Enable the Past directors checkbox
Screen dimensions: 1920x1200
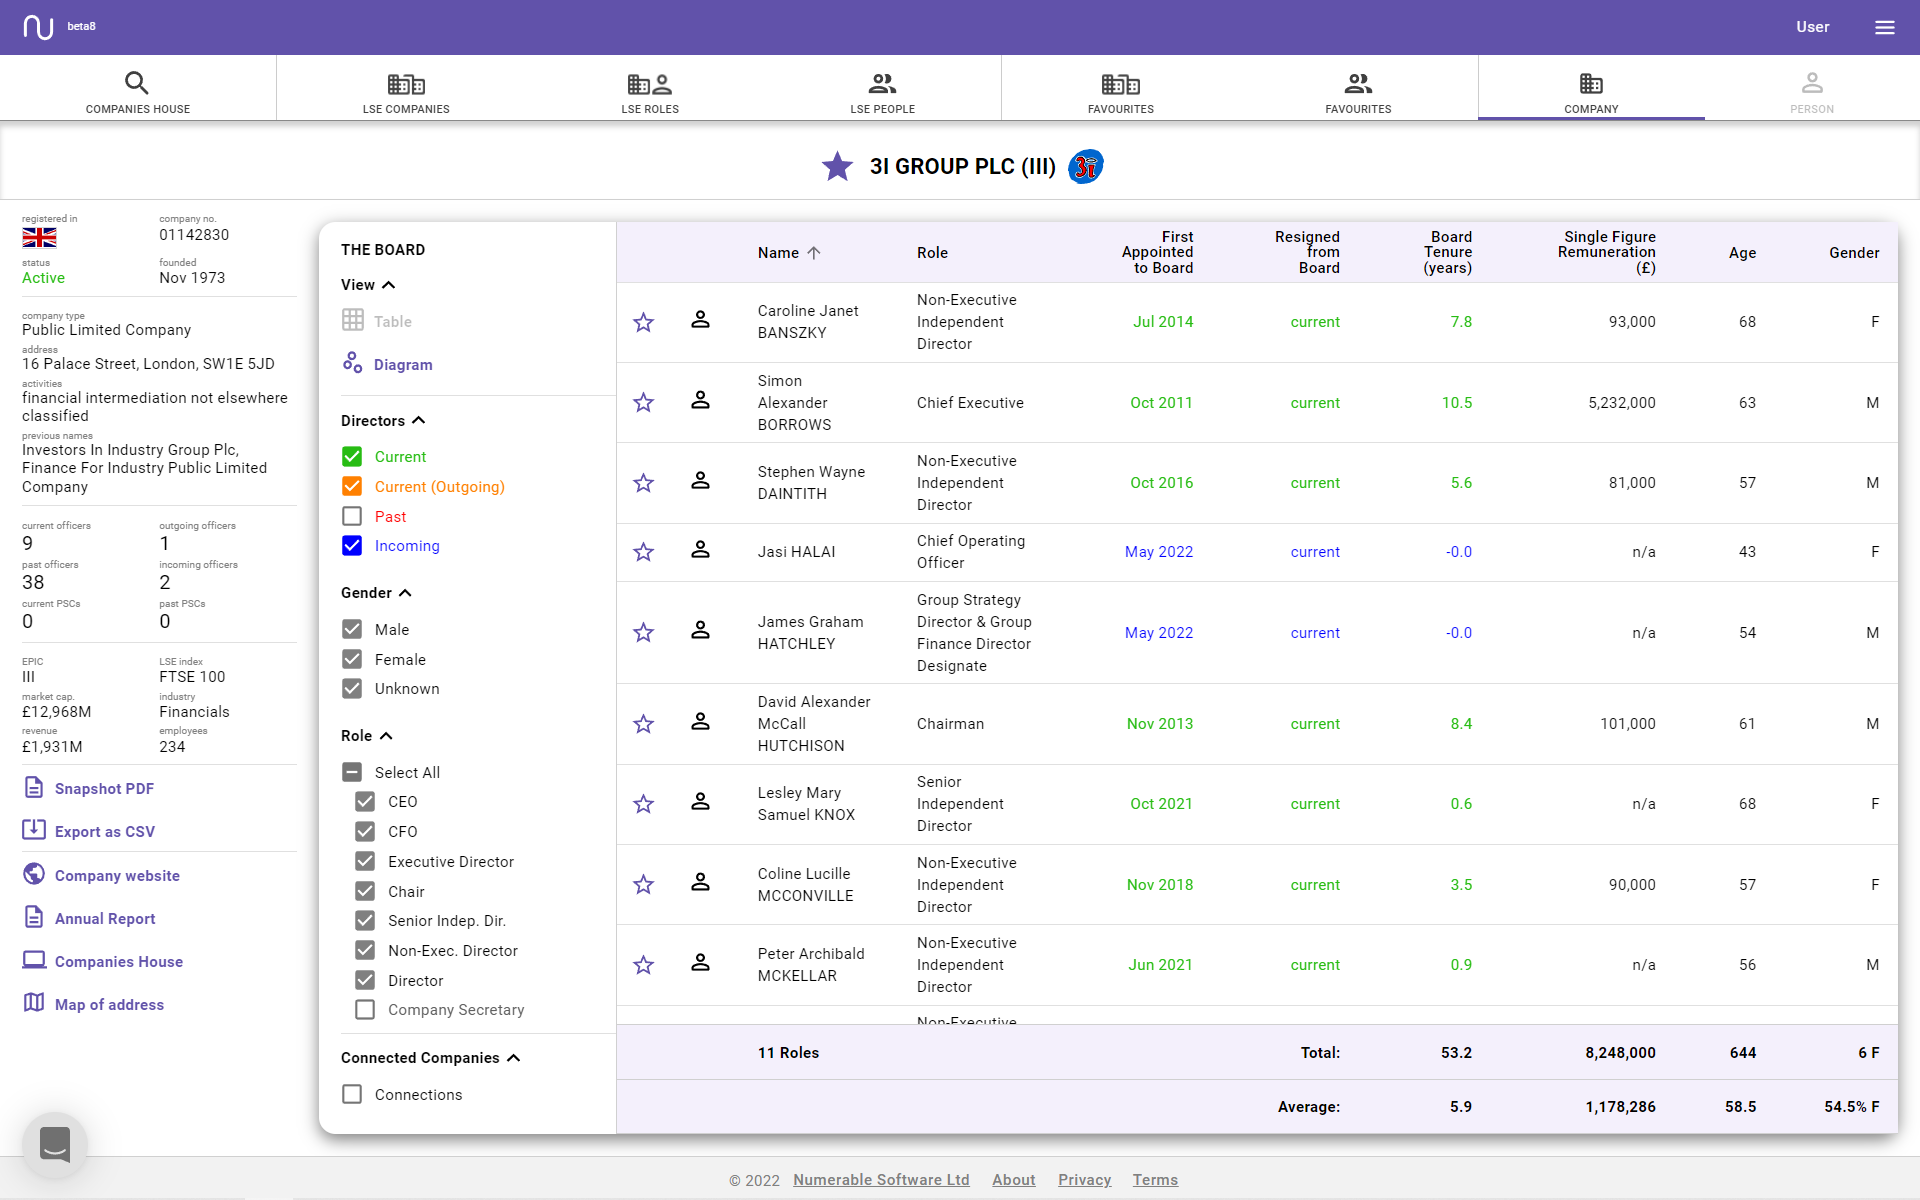[x=352, y=516]
